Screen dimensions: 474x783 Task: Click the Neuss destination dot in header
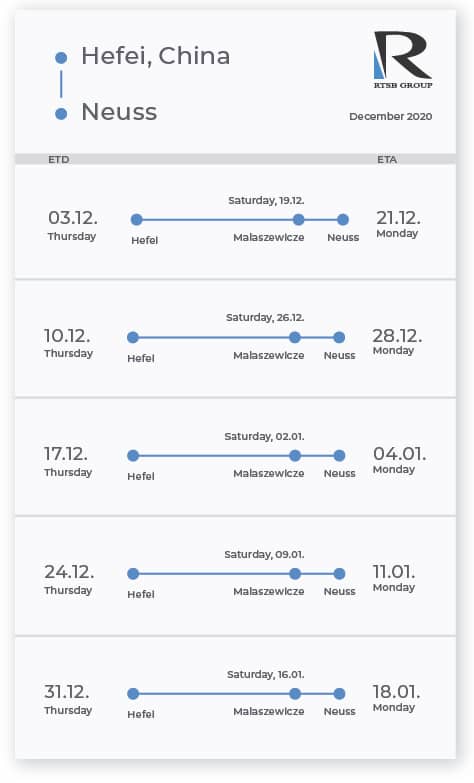(61, 114)
